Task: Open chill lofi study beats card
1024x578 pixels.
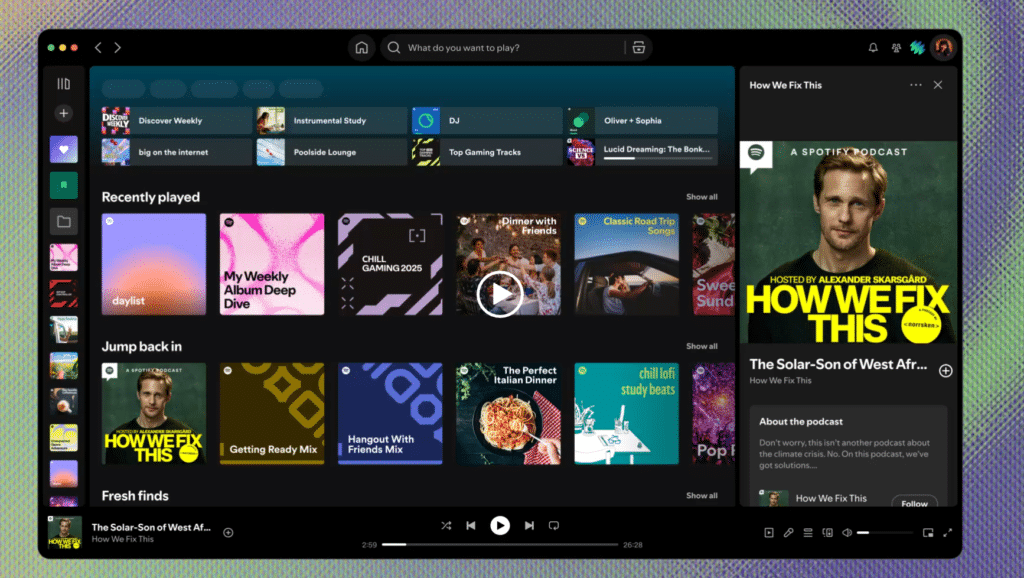Action: coord(626,414)
